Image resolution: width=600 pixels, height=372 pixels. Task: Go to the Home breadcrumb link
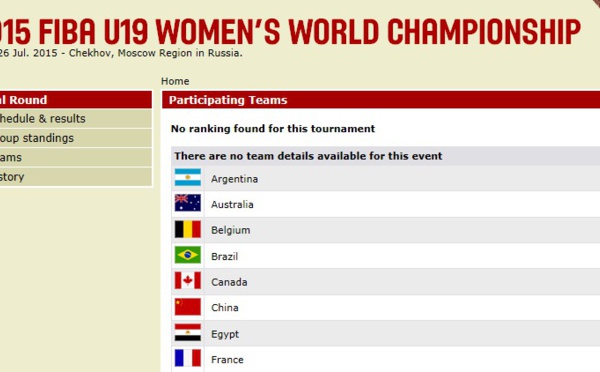175,81
